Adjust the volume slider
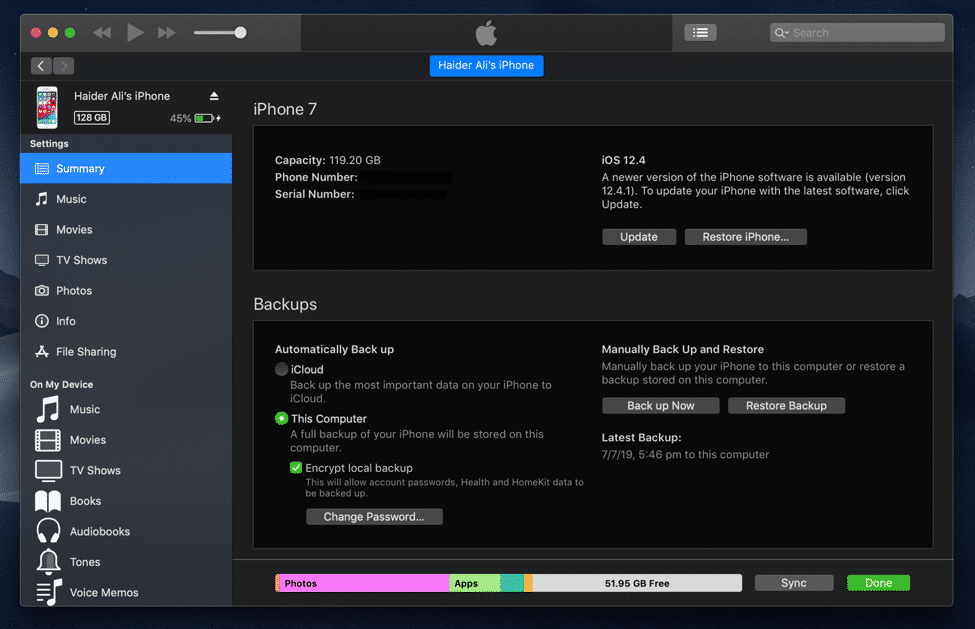 [x=239, y=31]
